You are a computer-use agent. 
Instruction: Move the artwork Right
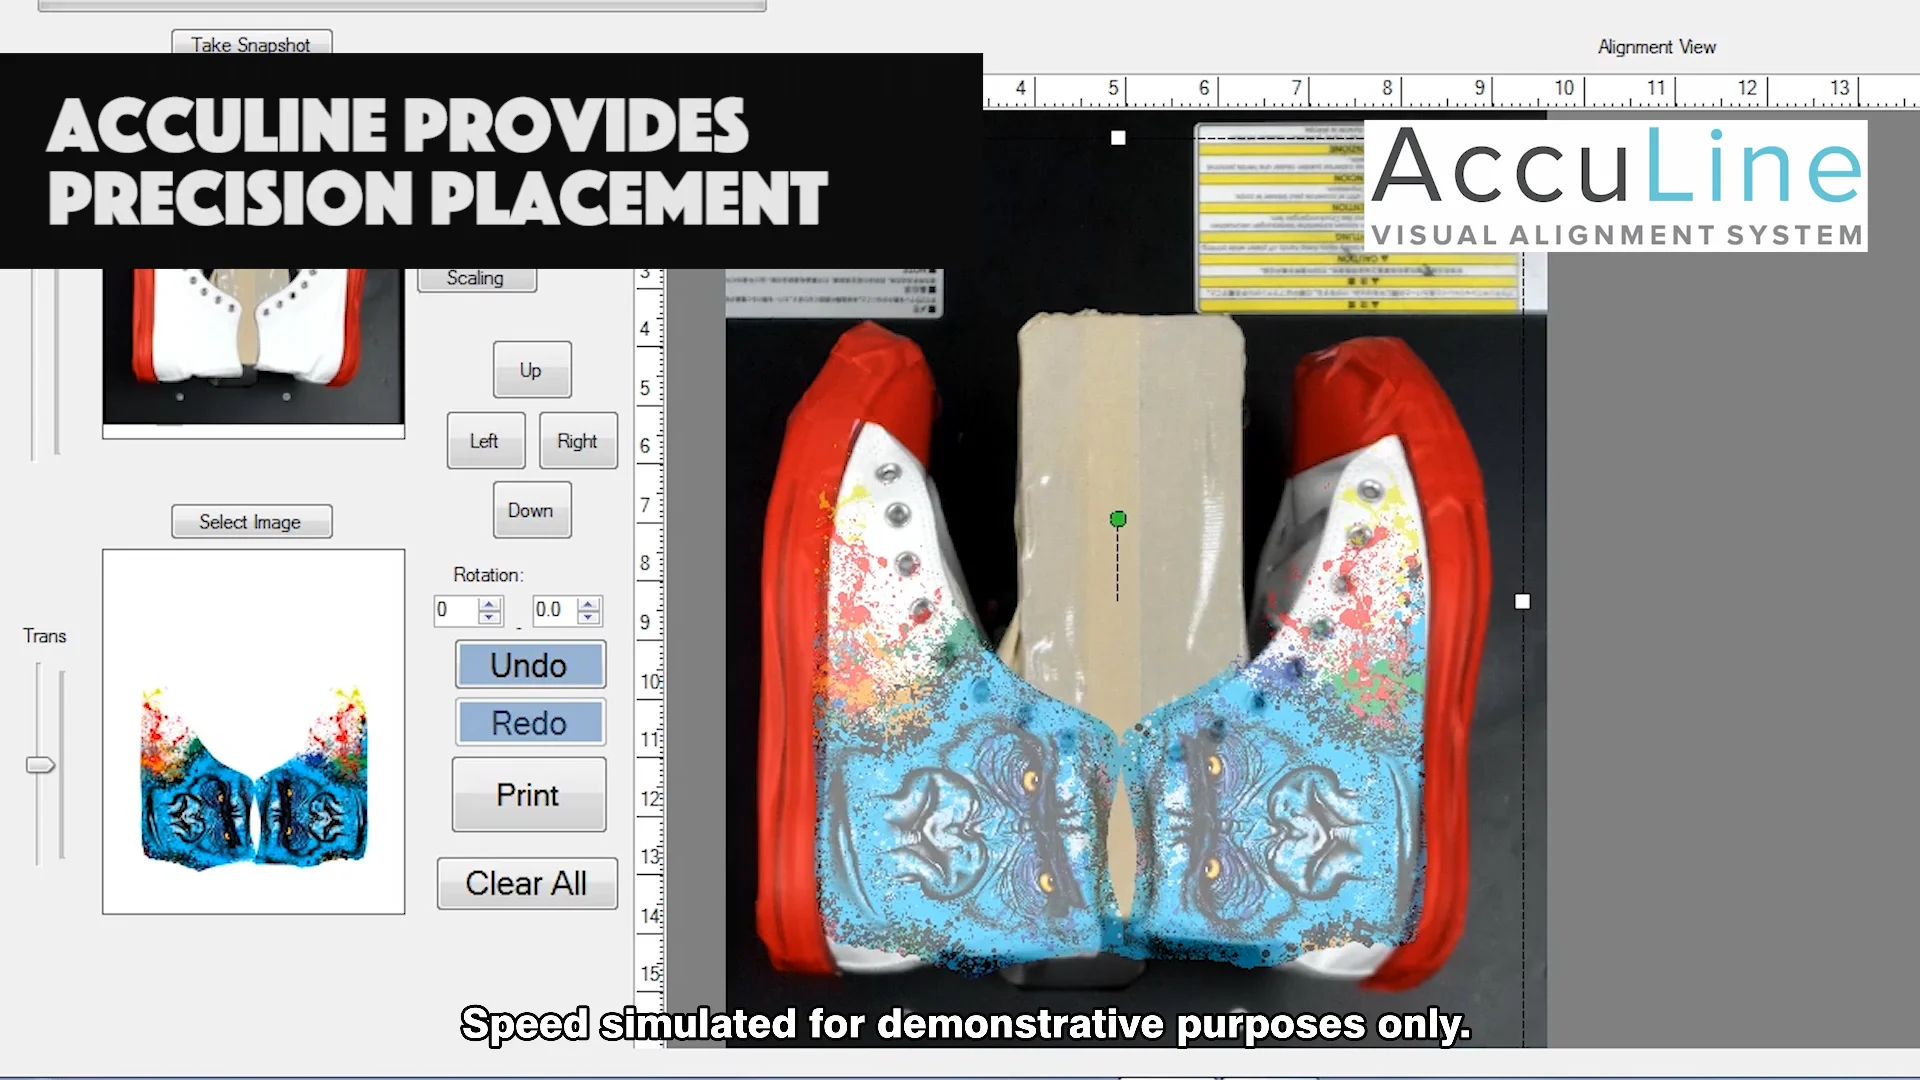577,441
